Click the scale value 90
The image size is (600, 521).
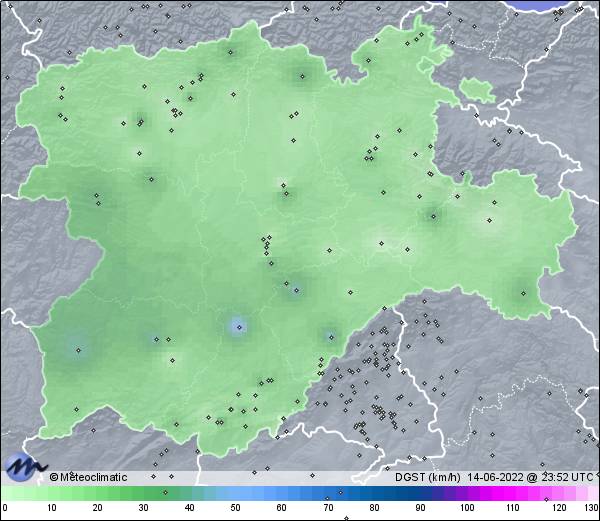tap(421, 508)
